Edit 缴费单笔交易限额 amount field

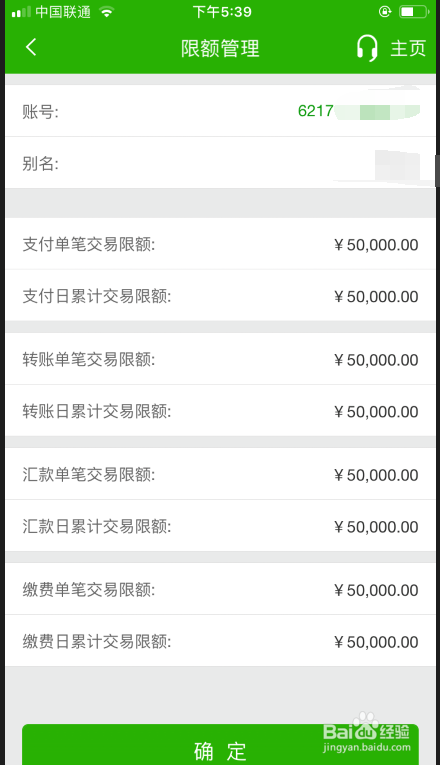(376, 590)
